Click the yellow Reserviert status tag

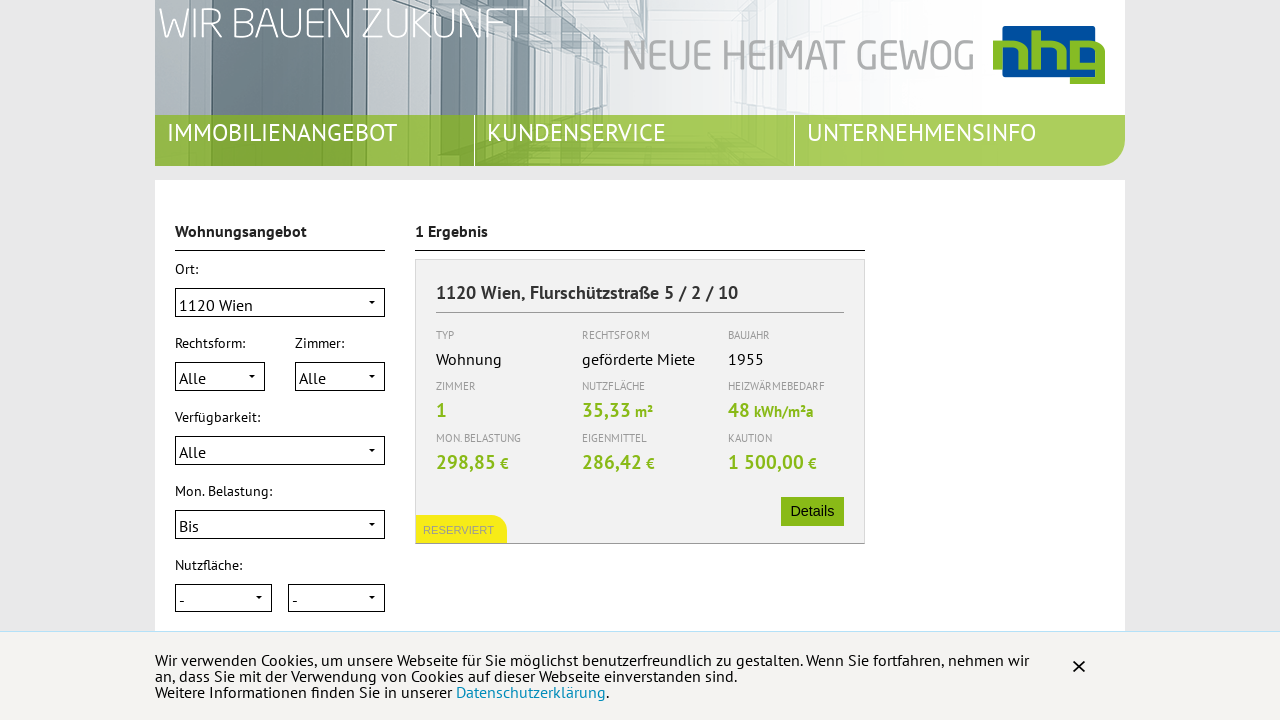(x=459, y=530)
